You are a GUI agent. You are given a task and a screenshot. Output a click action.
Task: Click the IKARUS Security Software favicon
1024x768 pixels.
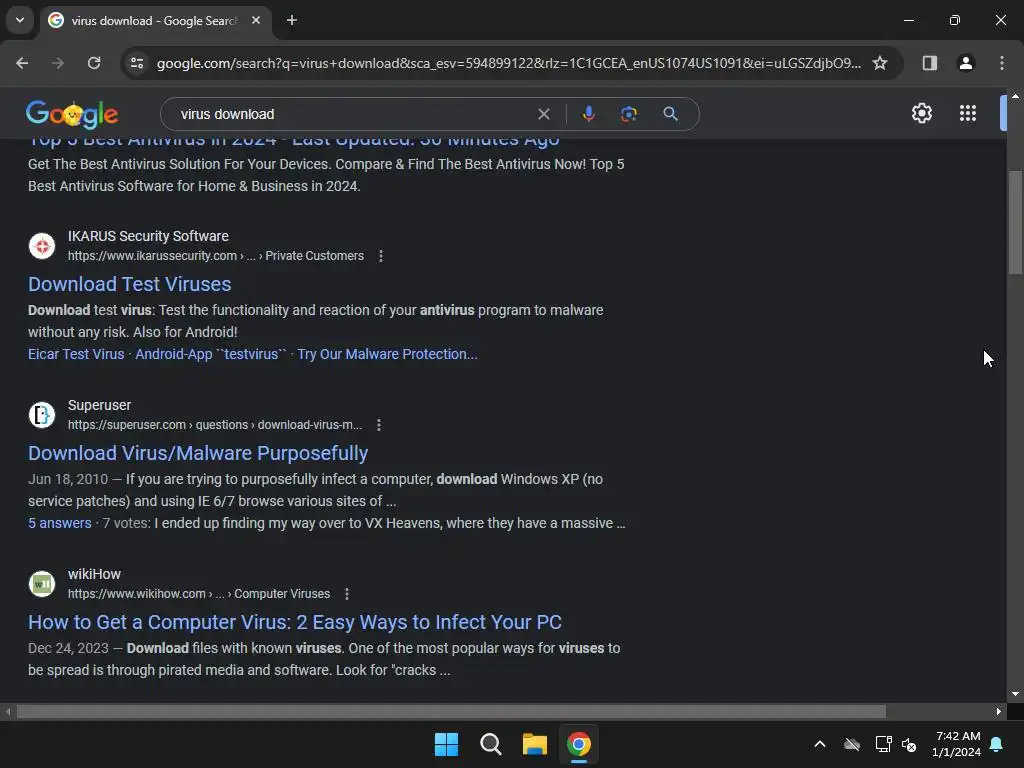(x=42, y=246)
